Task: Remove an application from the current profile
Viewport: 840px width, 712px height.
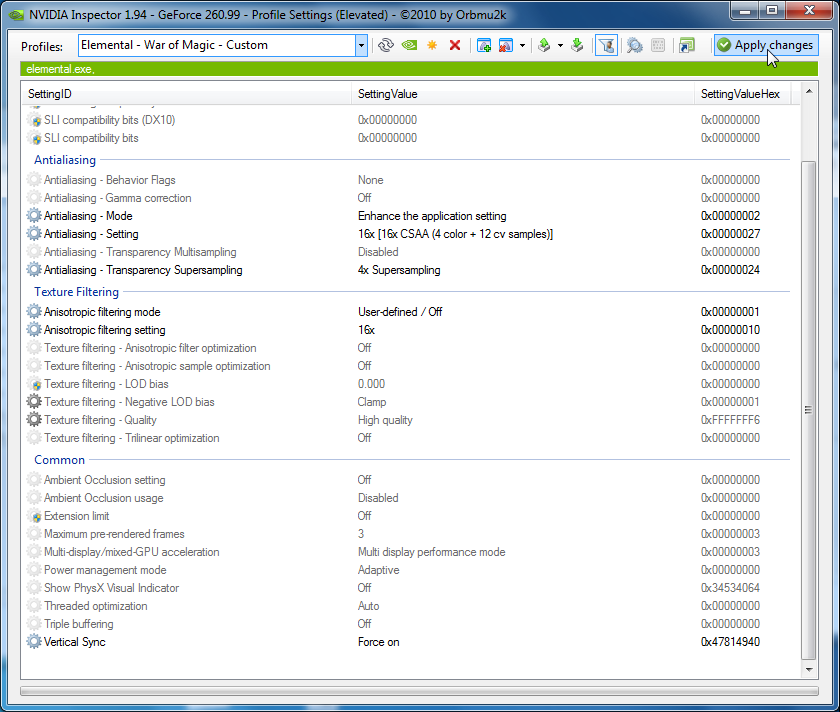Action: [506, 46]
